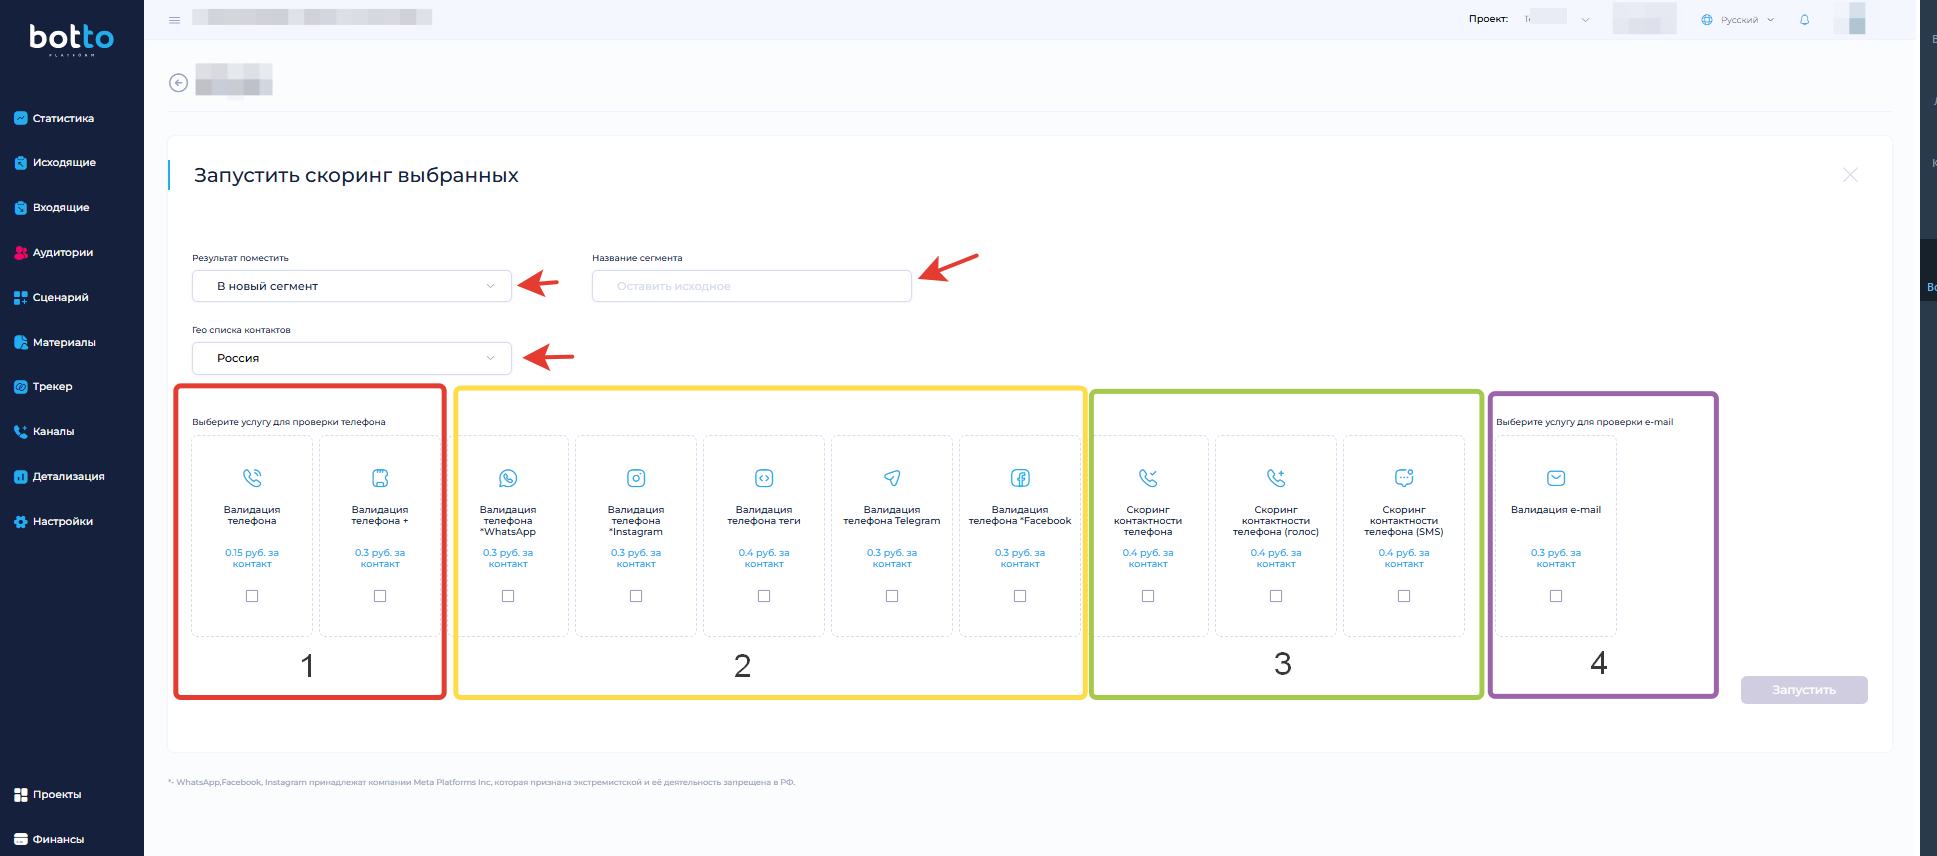Open the notifications bell

[x=1804, y=20]
